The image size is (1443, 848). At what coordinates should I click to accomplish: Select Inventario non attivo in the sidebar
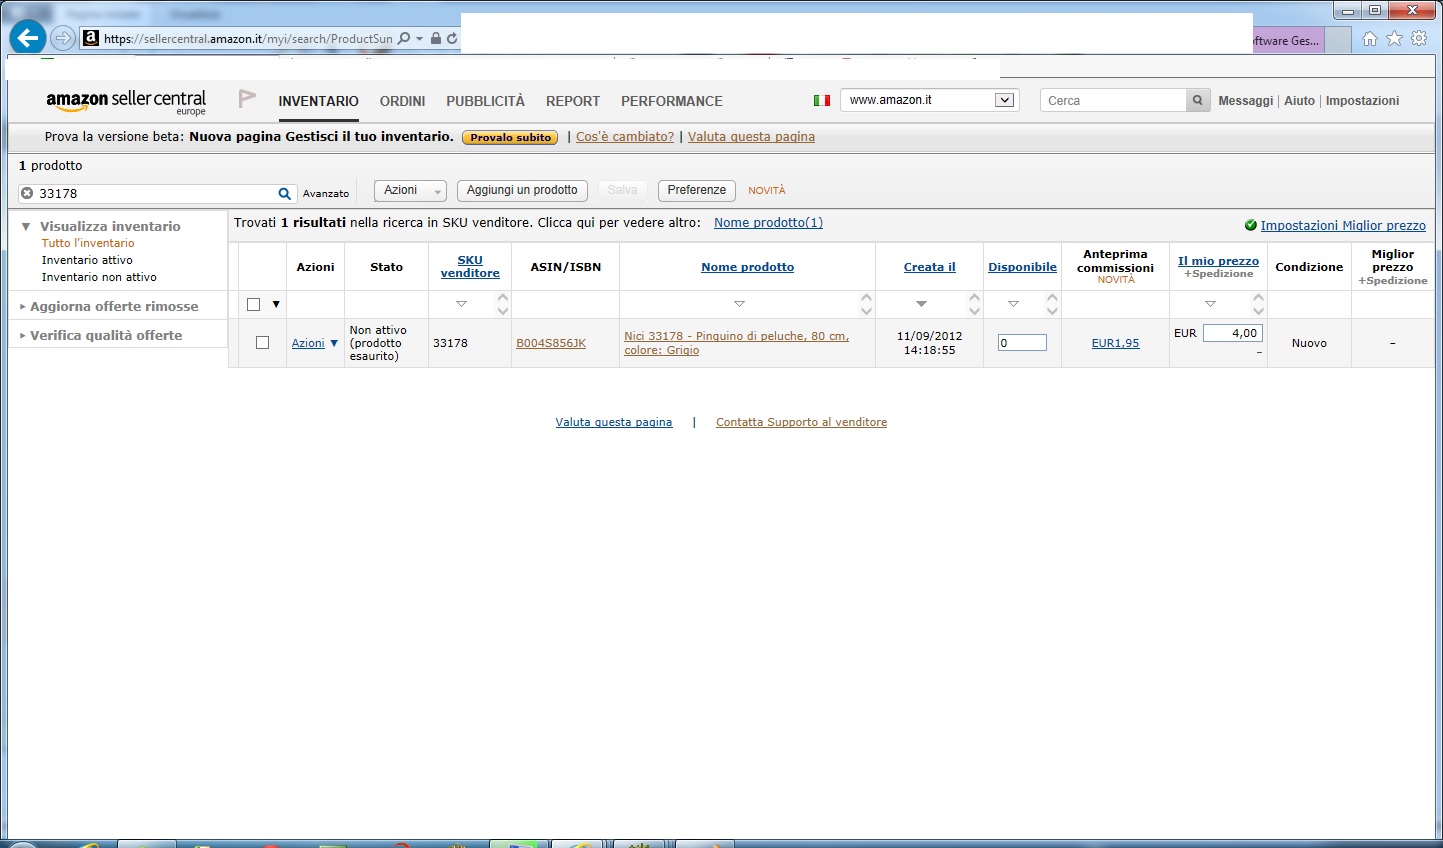tap(99, 277)
